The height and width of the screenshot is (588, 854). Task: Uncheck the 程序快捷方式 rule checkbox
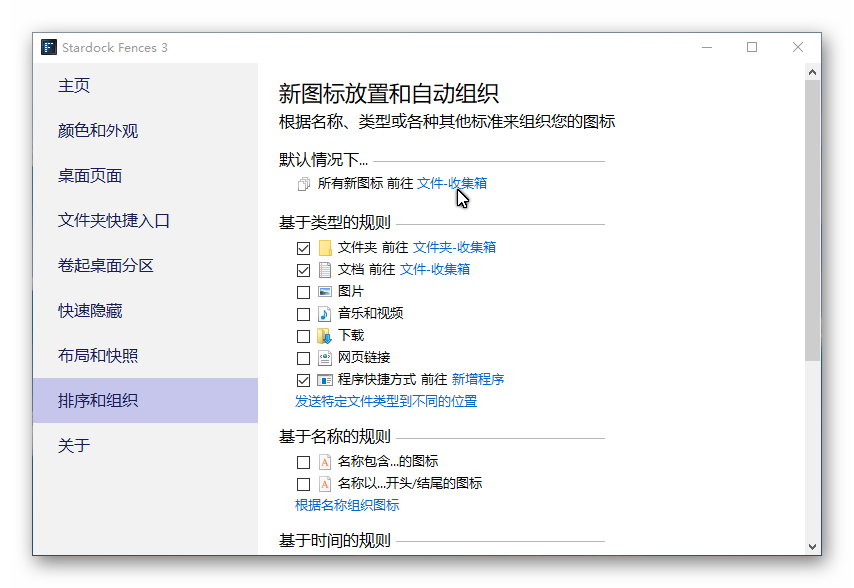point(303,380)
